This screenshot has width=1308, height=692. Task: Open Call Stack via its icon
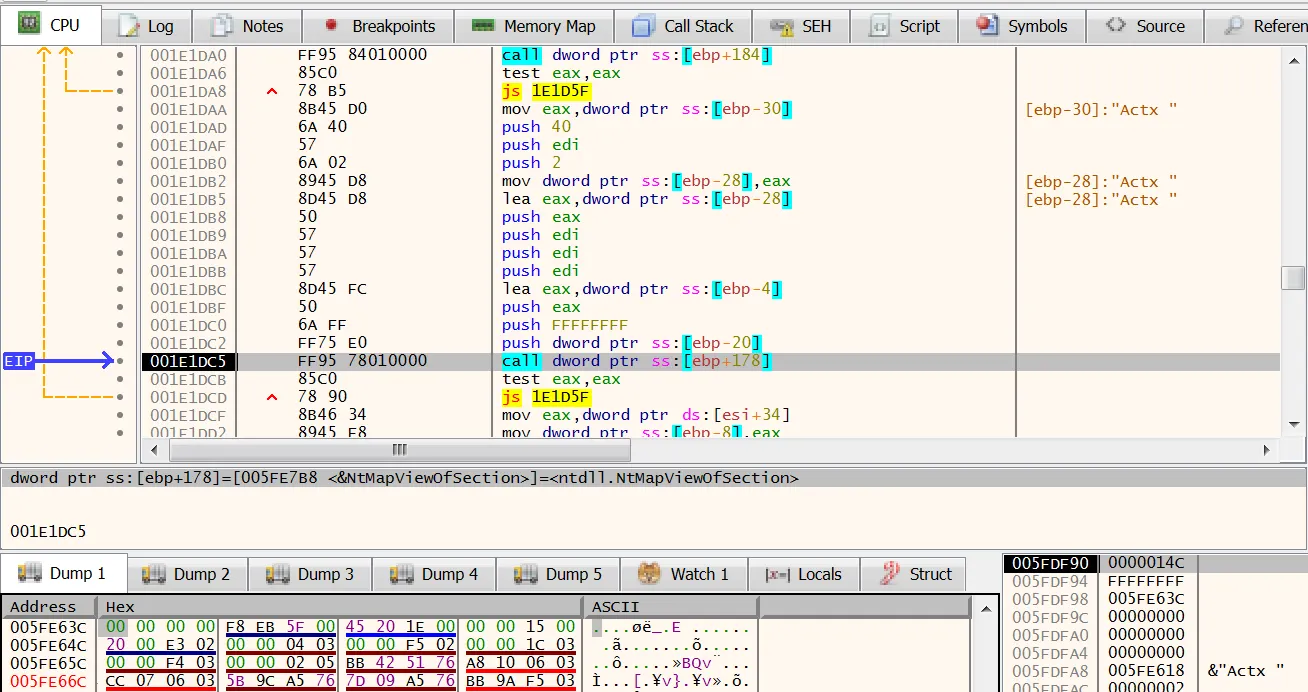[646, 26]
